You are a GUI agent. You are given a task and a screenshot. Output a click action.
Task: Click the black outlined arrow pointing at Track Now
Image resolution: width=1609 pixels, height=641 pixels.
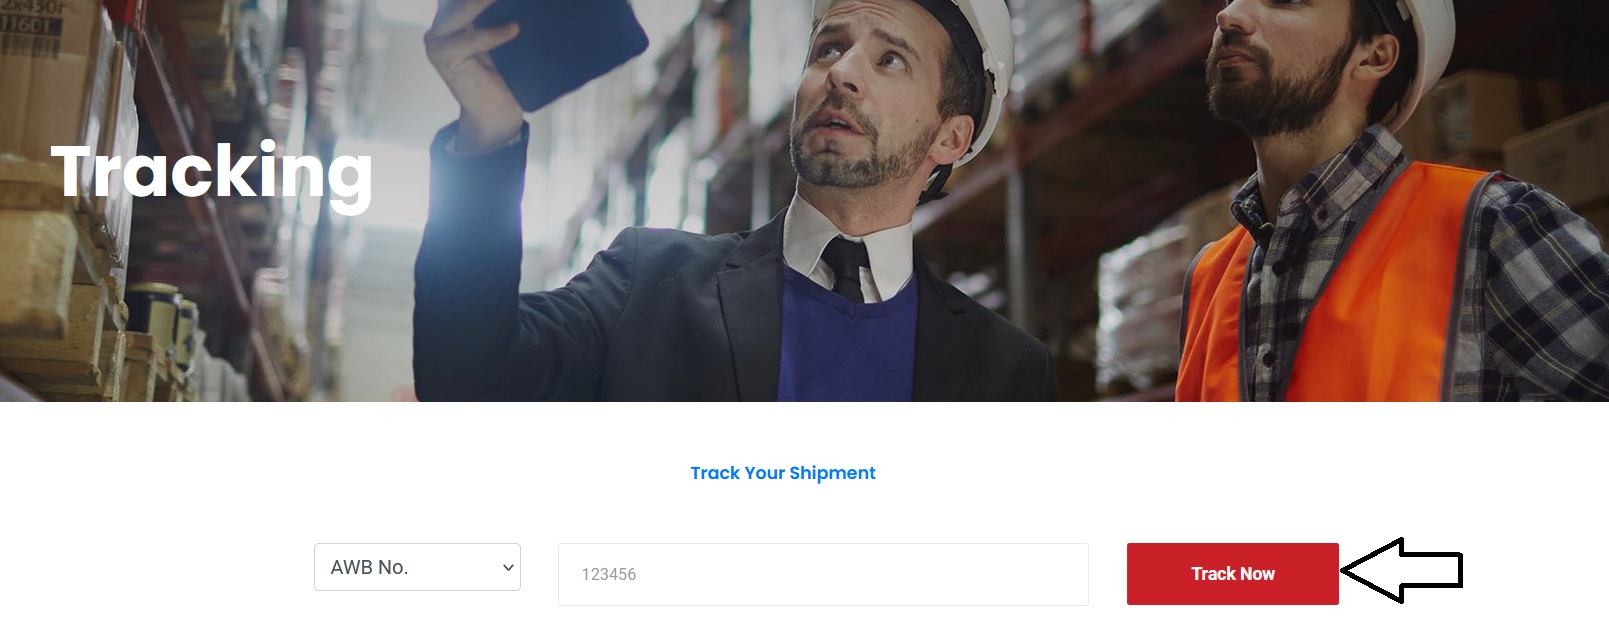tap(1401, 570)
